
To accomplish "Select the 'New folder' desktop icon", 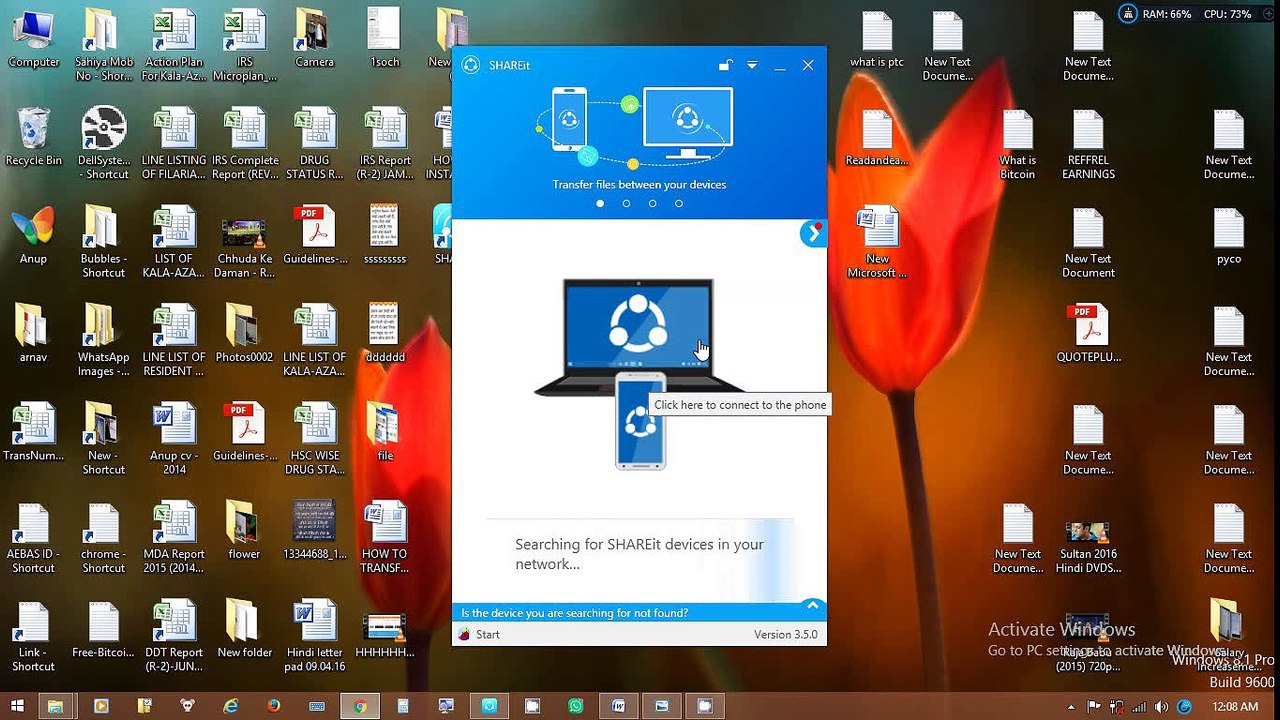I will coord(244,628).
